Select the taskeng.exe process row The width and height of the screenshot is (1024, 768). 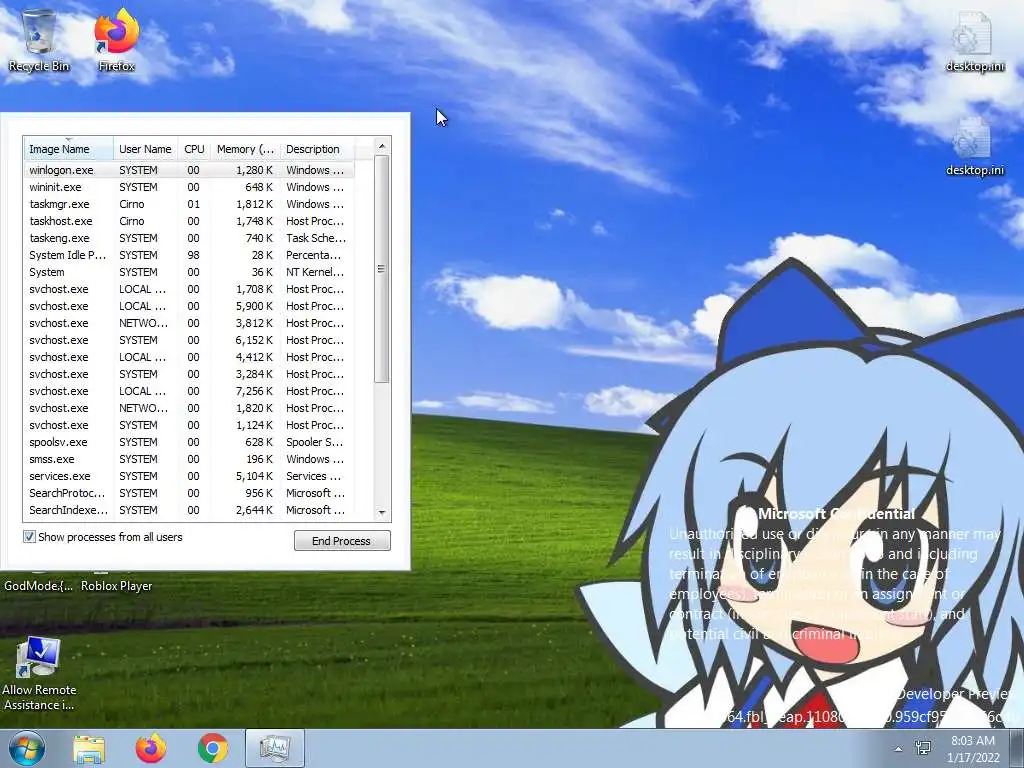[x=189, y=238]
